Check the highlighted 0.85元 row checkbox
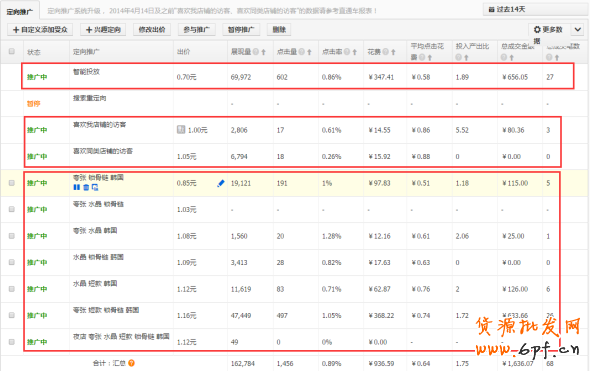590x371 pixels. (x=12, y=183)
